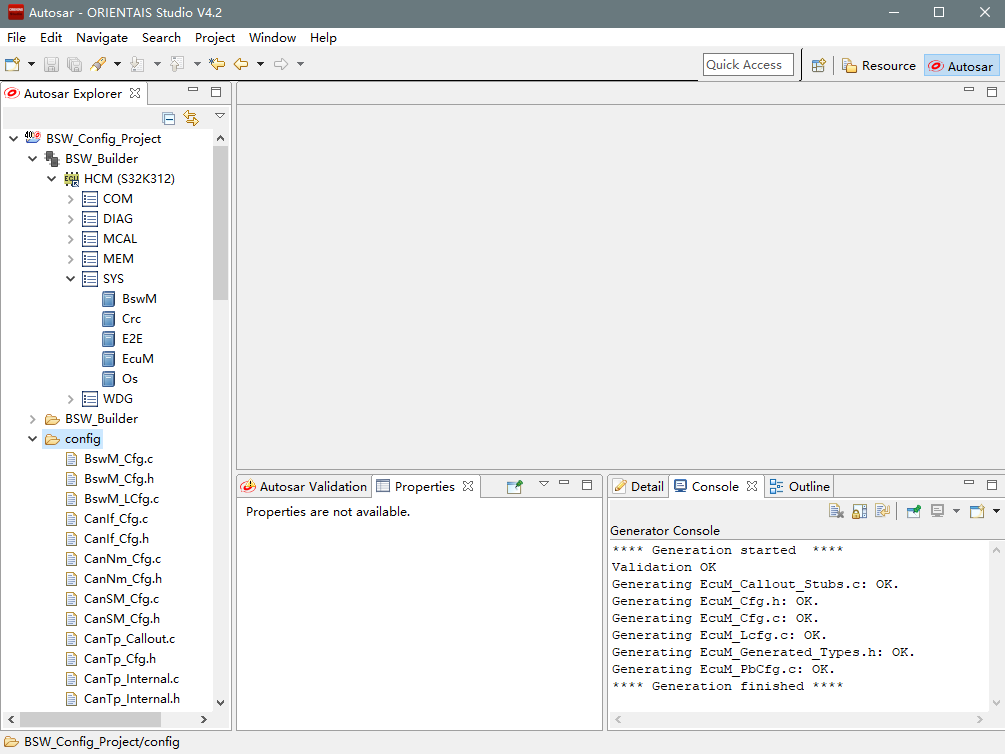Click the Open Perspective icon
This screenshot has height=754, width=1005.
tap(818, 66)
